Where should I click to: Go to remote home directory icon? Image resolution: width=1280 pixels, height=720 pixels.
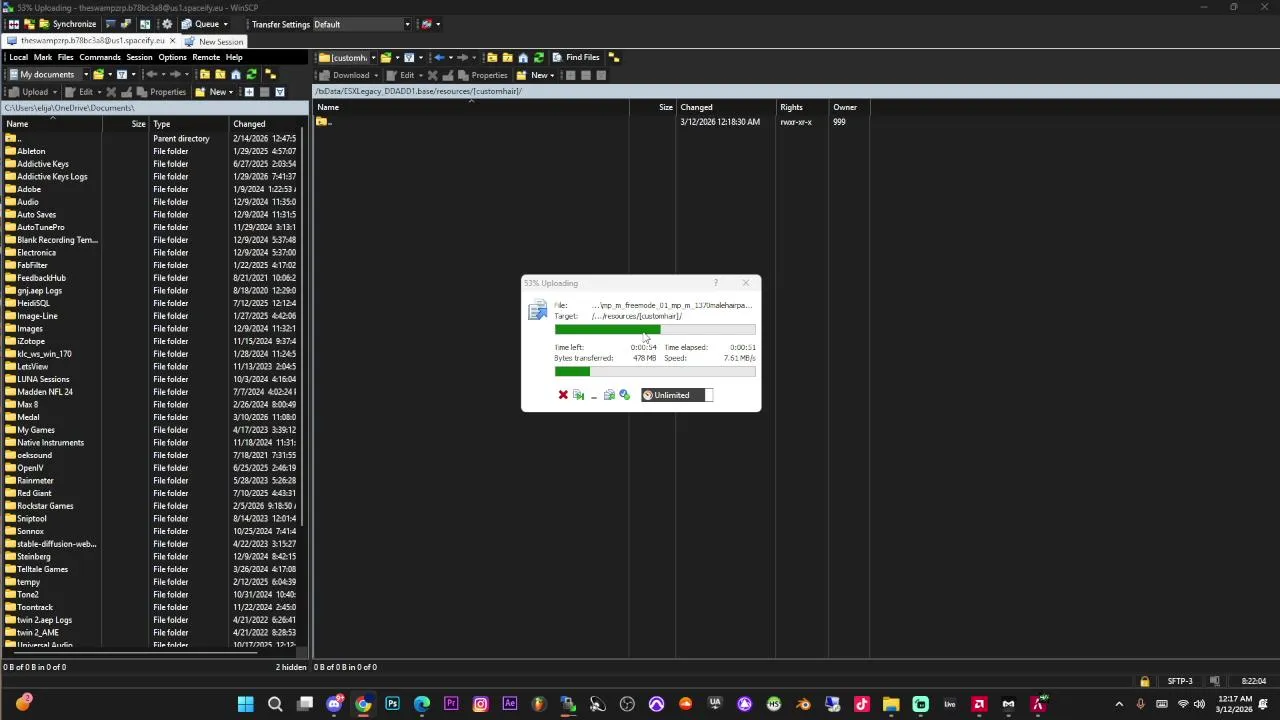tap(522, 57)
